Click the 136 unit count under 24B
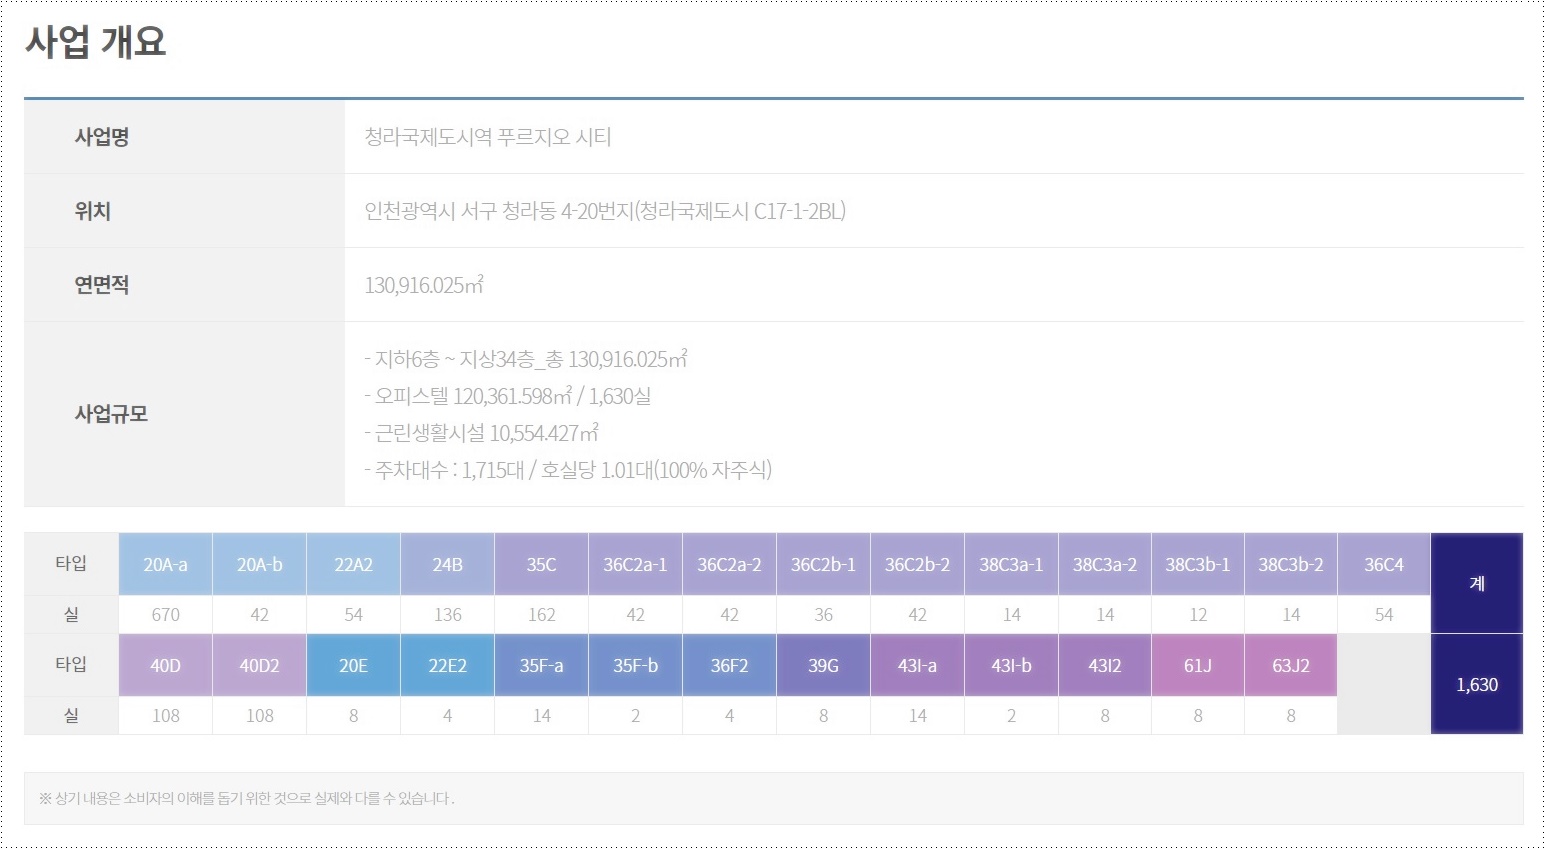This screenshot has width=1545, height=849. [448, 615]
